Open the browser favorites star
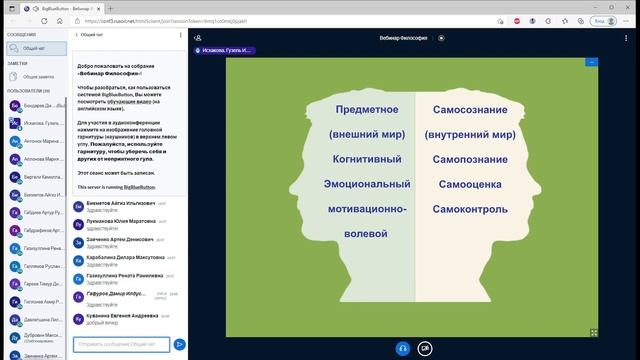 point(565,21)
